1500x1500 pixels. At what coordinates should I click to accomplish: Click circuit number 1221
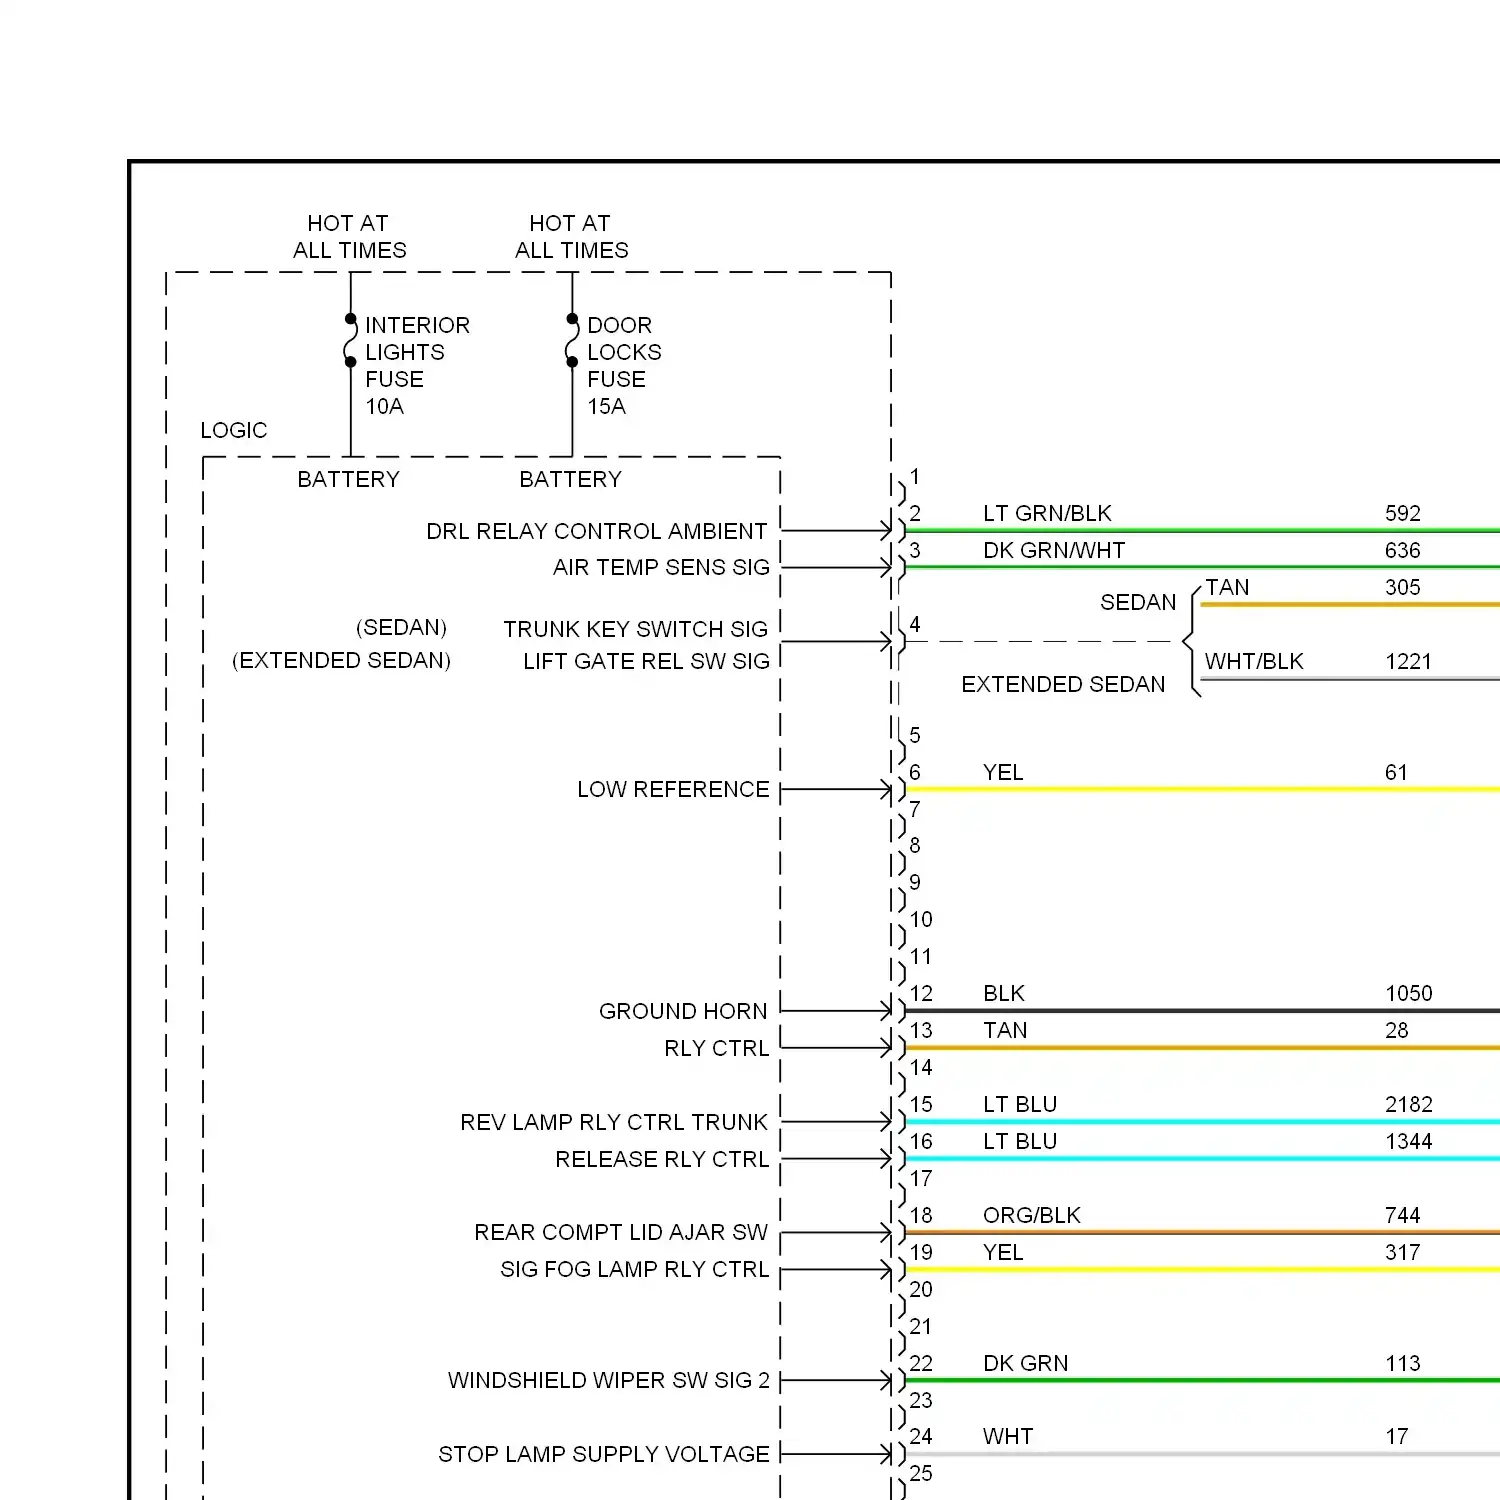(x=1409, y=661)
